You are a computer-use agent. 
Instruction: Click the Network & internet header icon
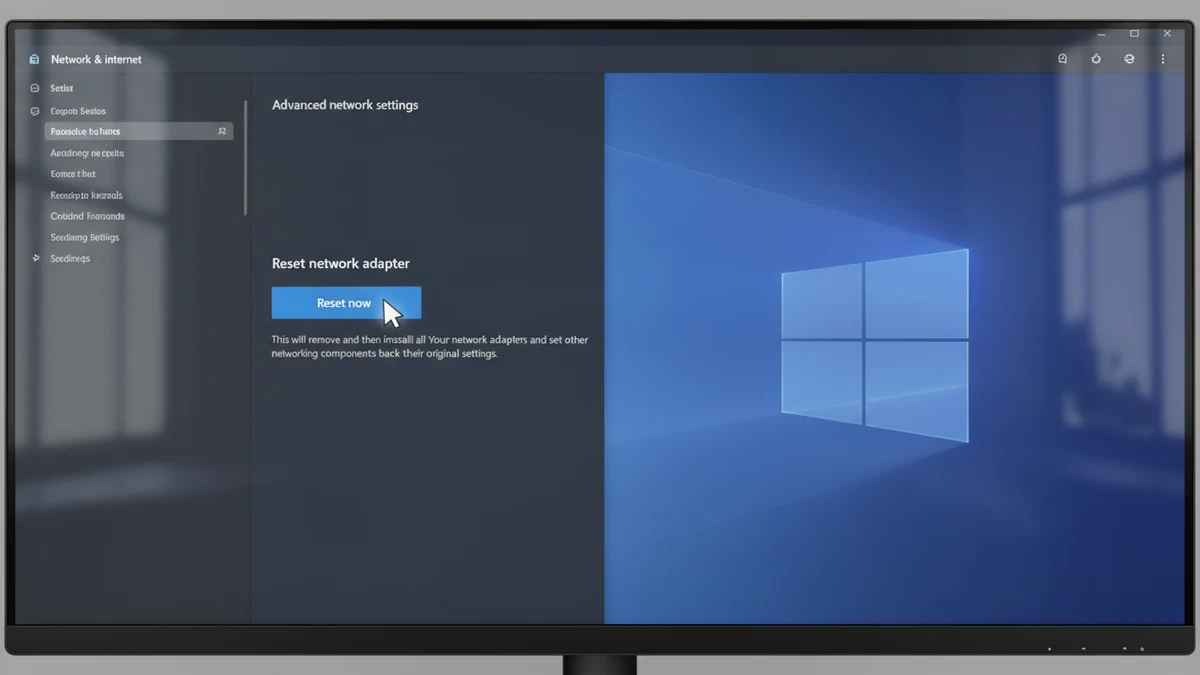[35, 59]
